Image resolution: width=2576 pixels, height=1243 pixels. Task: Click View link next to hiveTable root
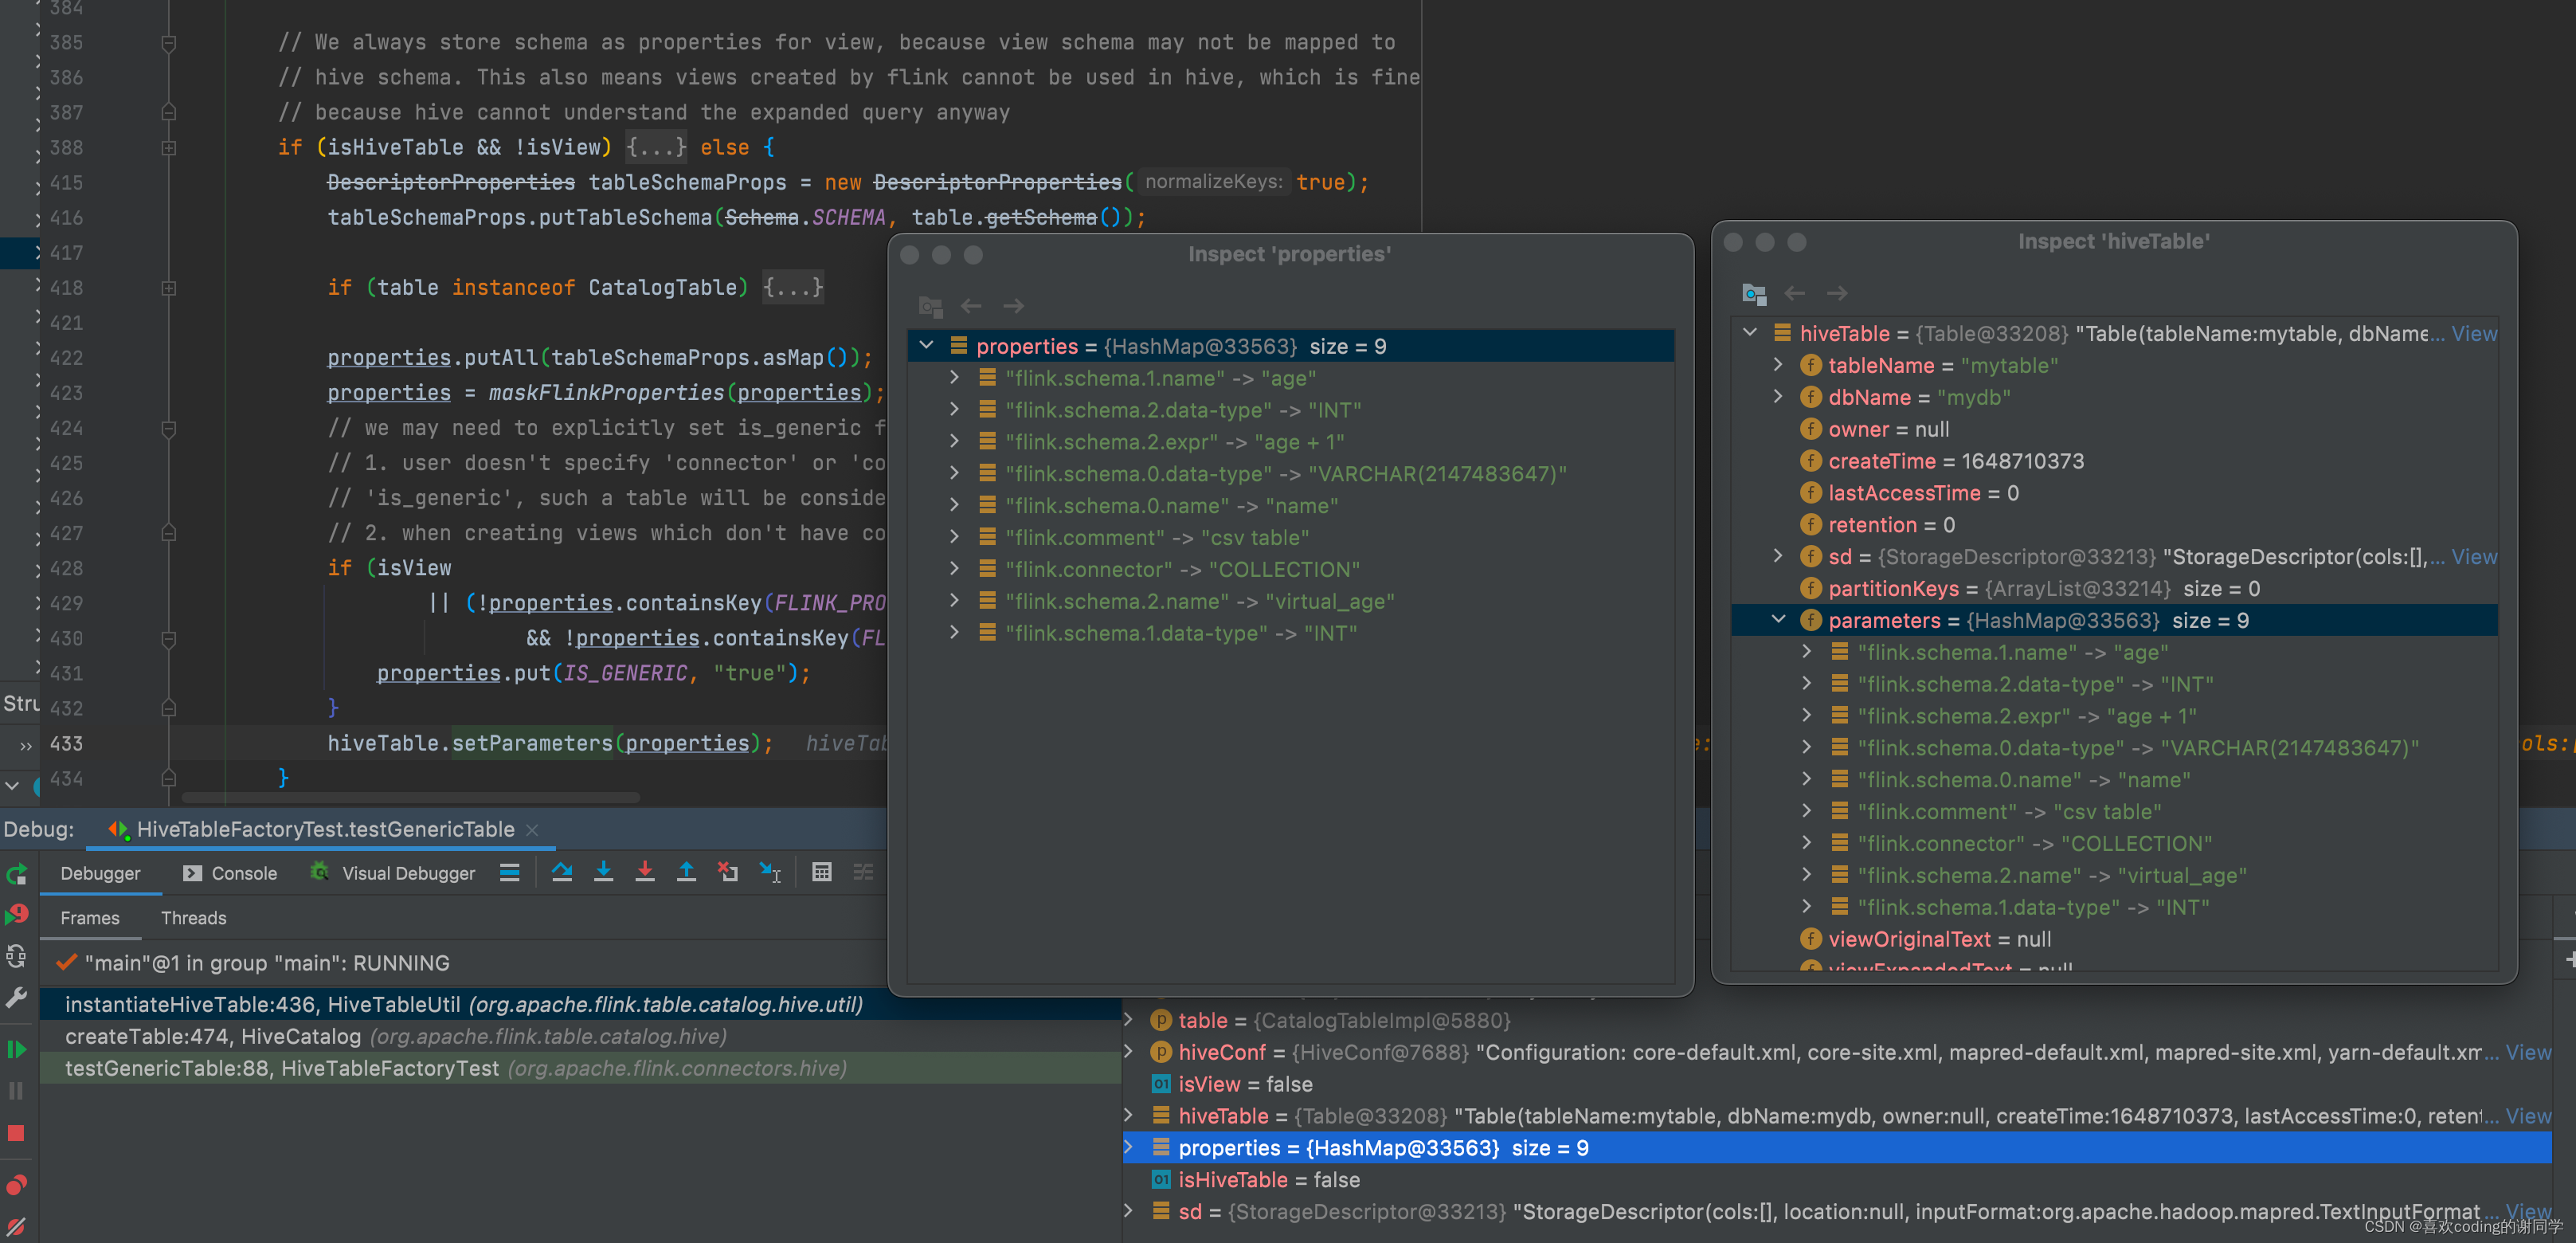click(x=2474, y=334)
